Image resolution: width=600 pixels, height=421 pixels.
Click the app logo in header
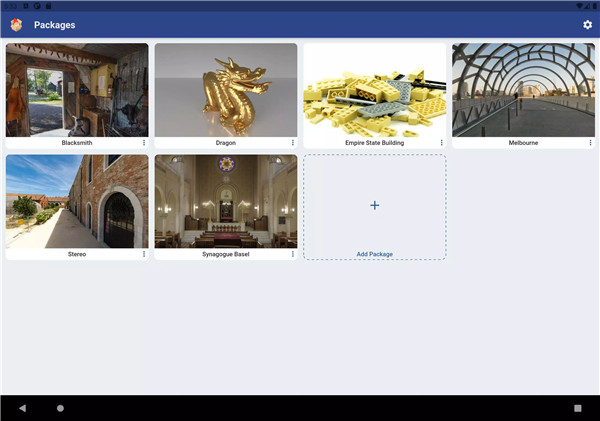(x=16, y=24)
